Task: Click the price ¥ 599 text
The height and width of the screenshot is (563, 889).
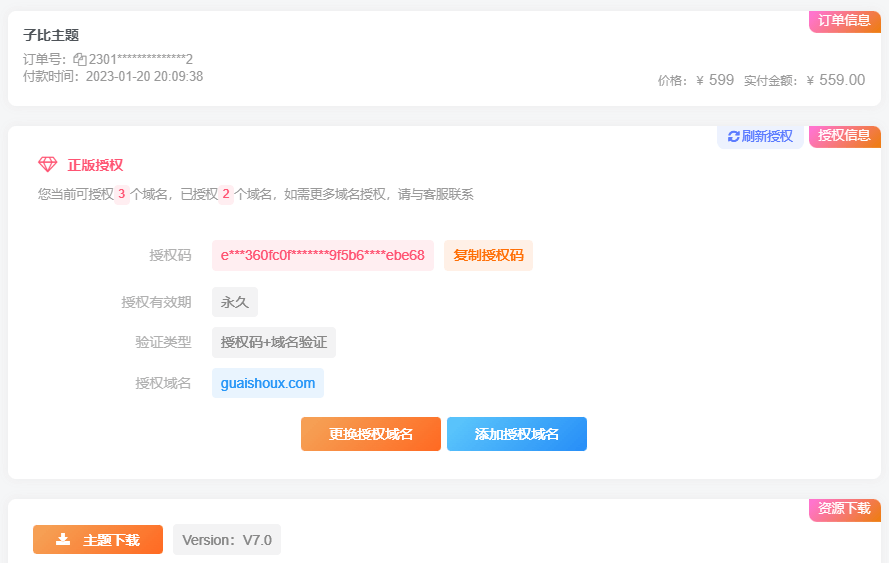Action: (715, 80)
